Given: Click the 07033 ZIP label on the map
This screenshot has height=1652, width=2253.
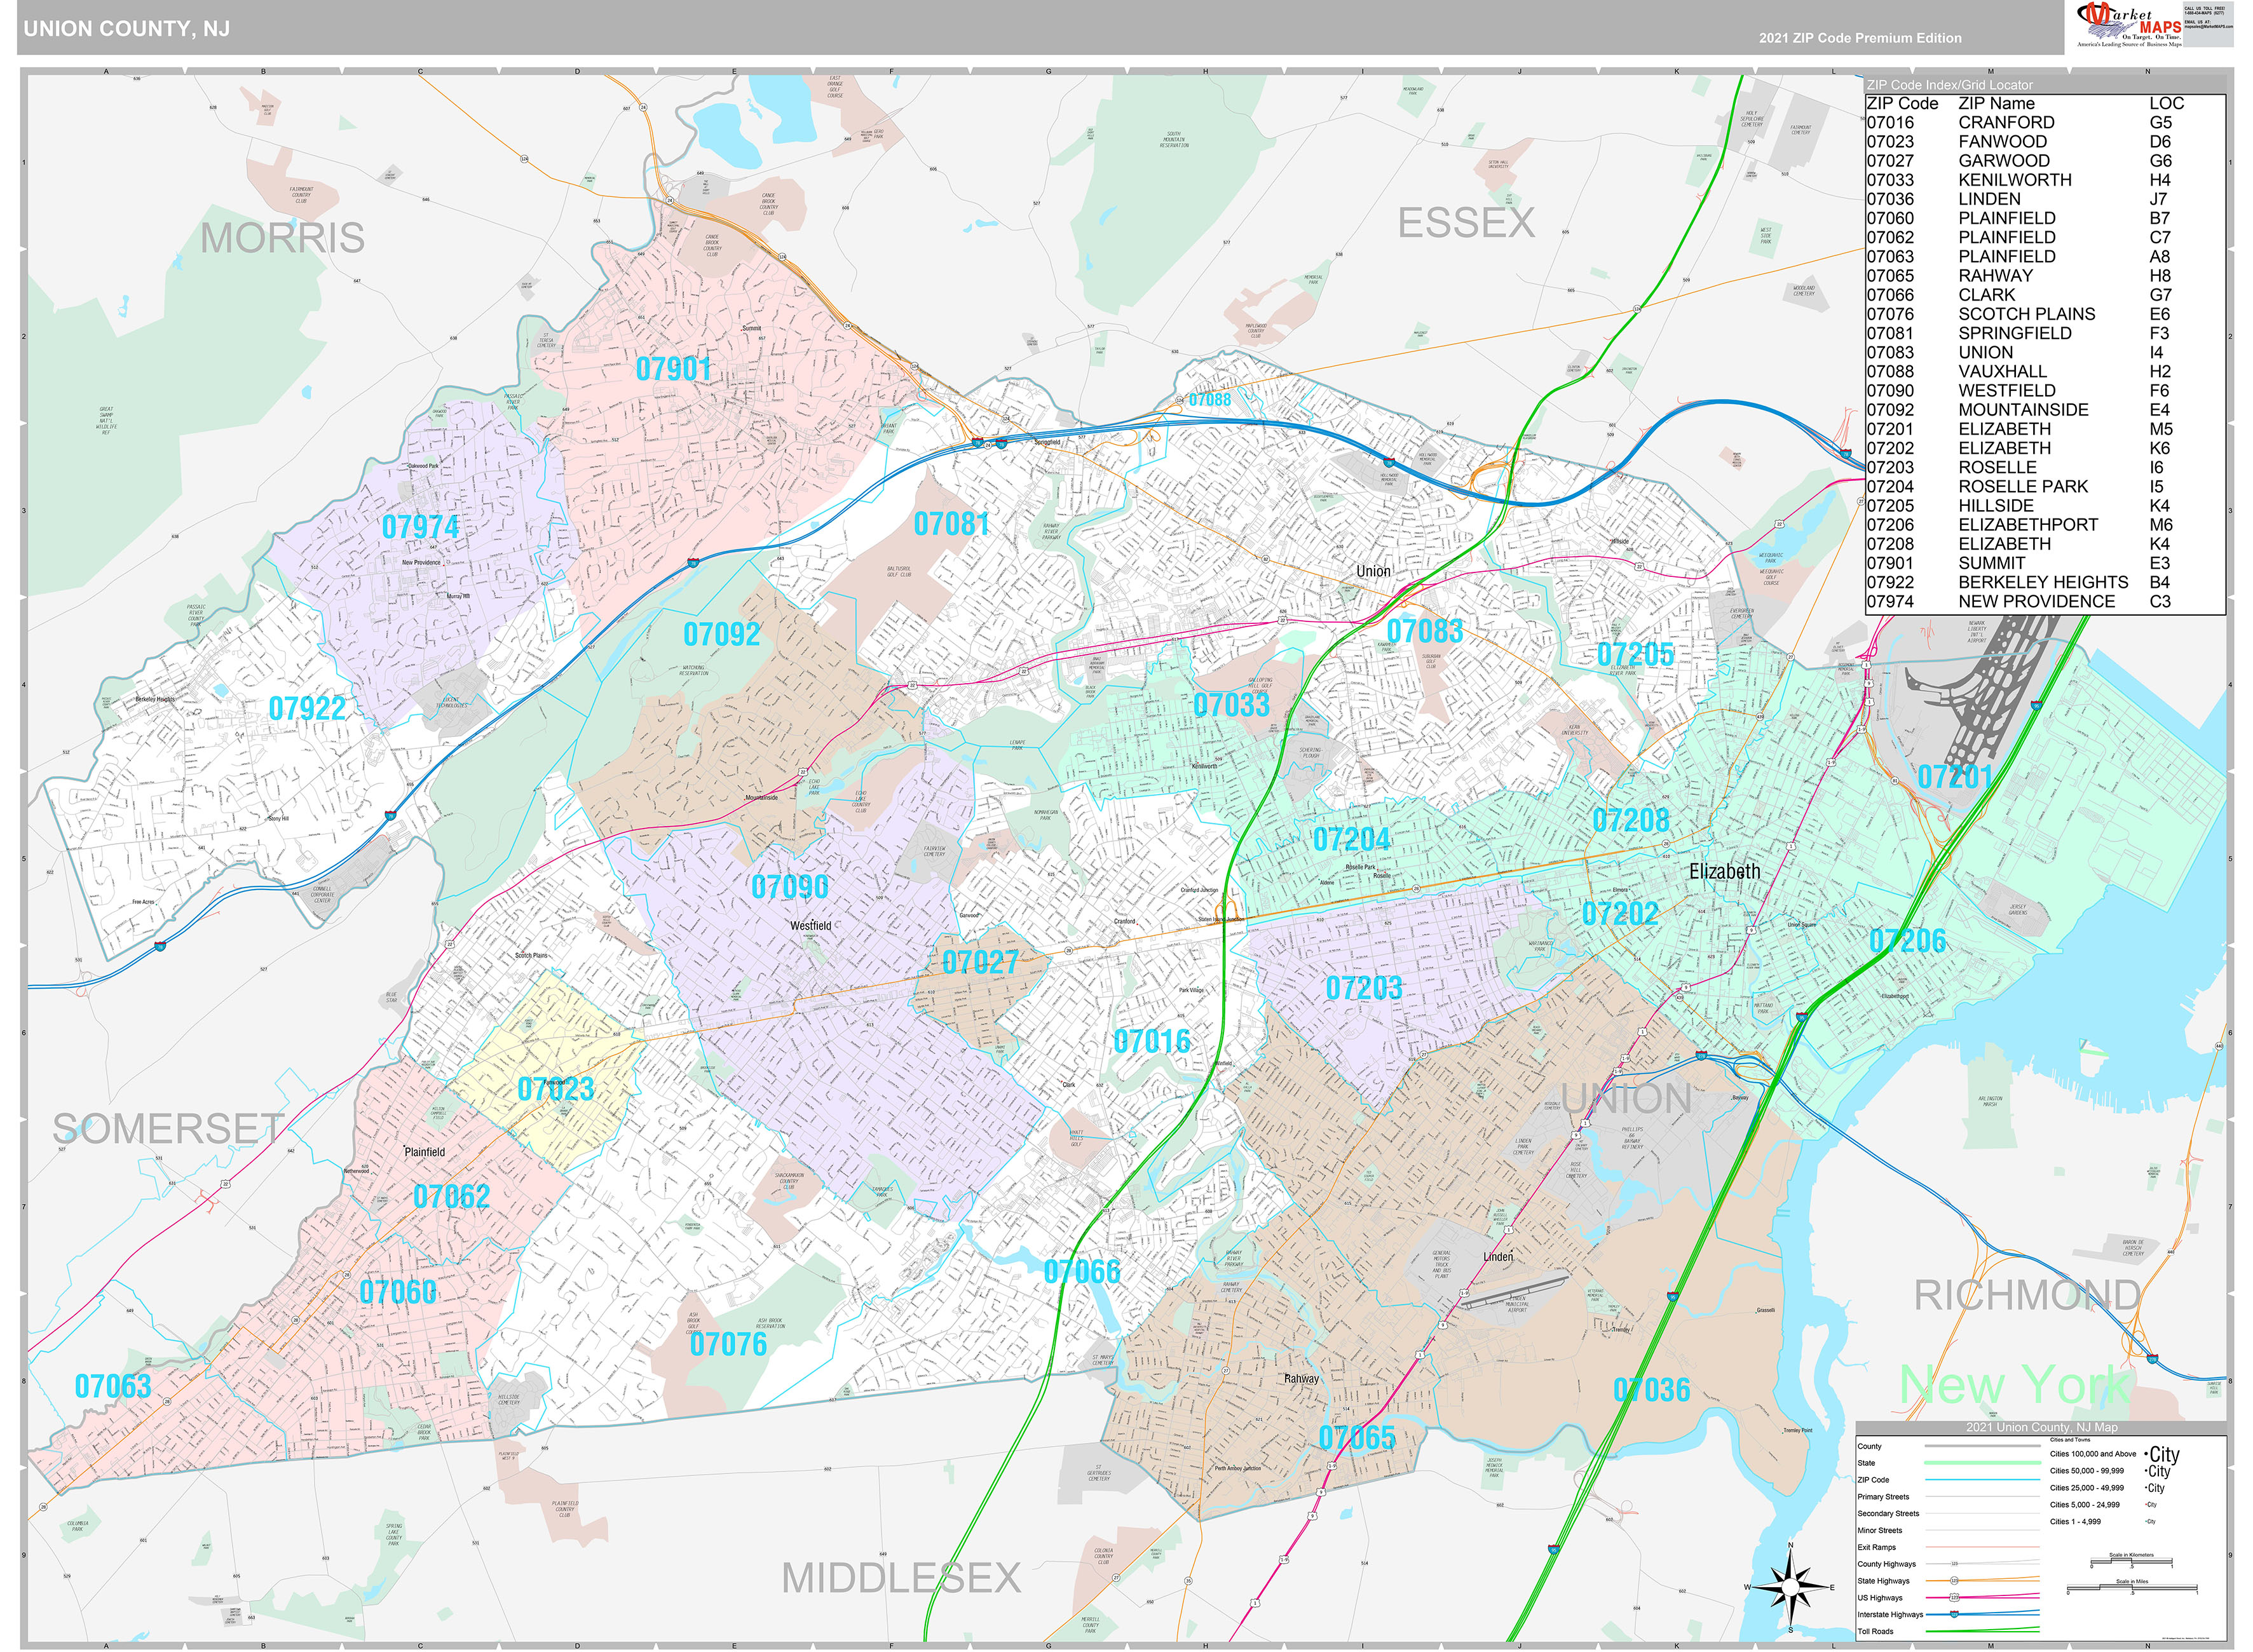Looking at the screenshot, I should coord(1231,705).
